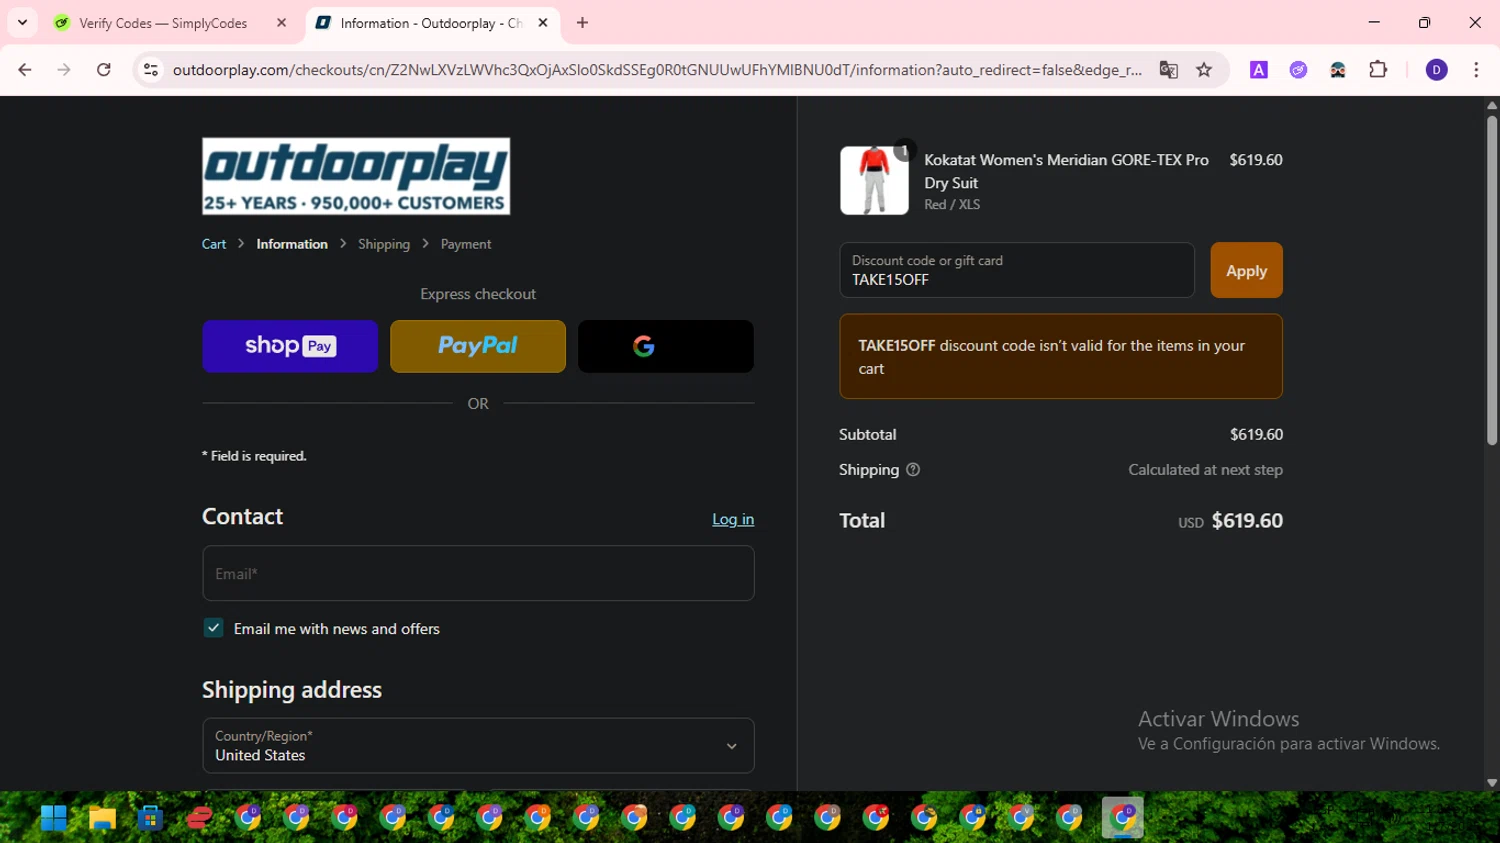Screen dimensions: 1500x843
Task: Open Microsoft Store from the taskbar
Action: [150, 818]
